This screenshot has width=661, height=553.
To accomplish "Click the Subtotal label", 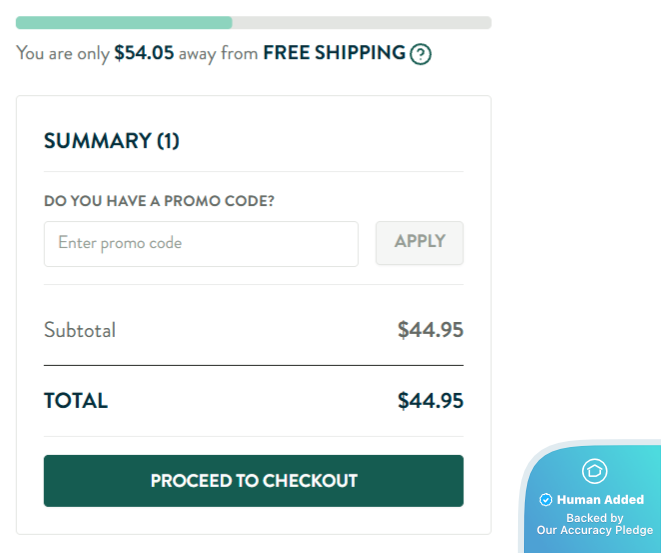I will pyautogui.click(x=80, y=330).
